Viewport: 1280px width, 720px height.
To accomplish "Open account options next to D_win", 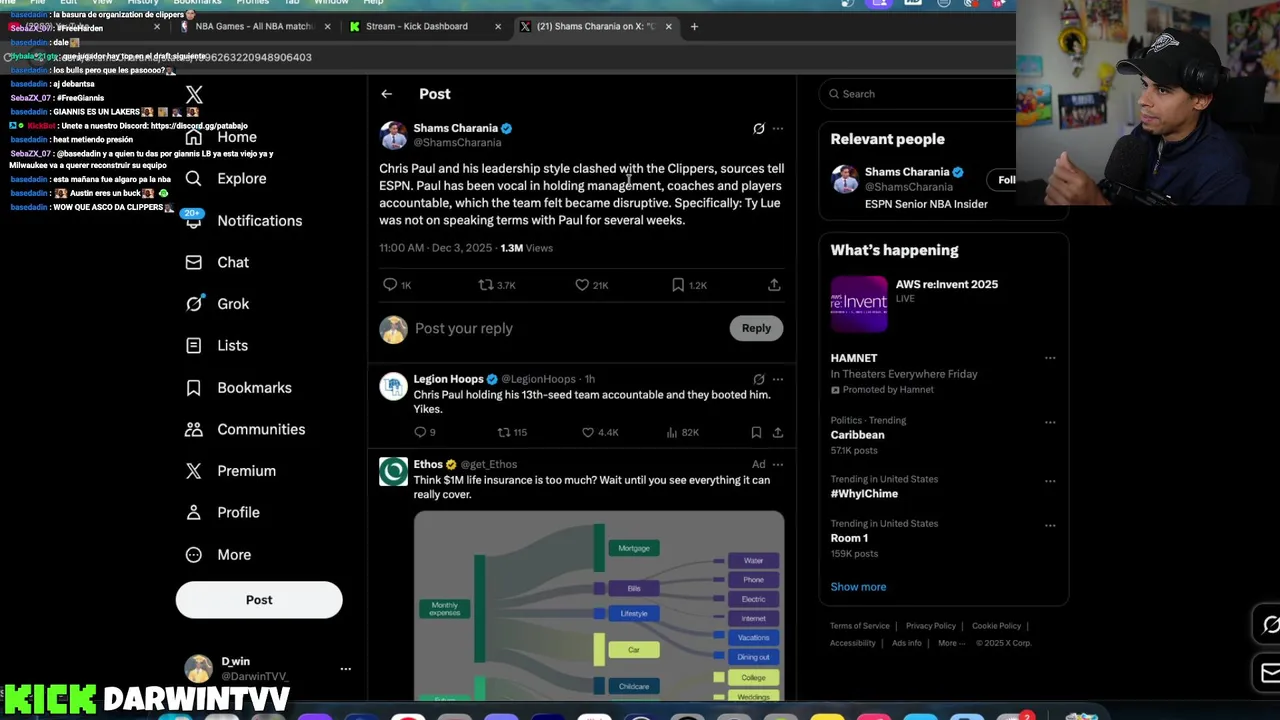I will point(345,669).
